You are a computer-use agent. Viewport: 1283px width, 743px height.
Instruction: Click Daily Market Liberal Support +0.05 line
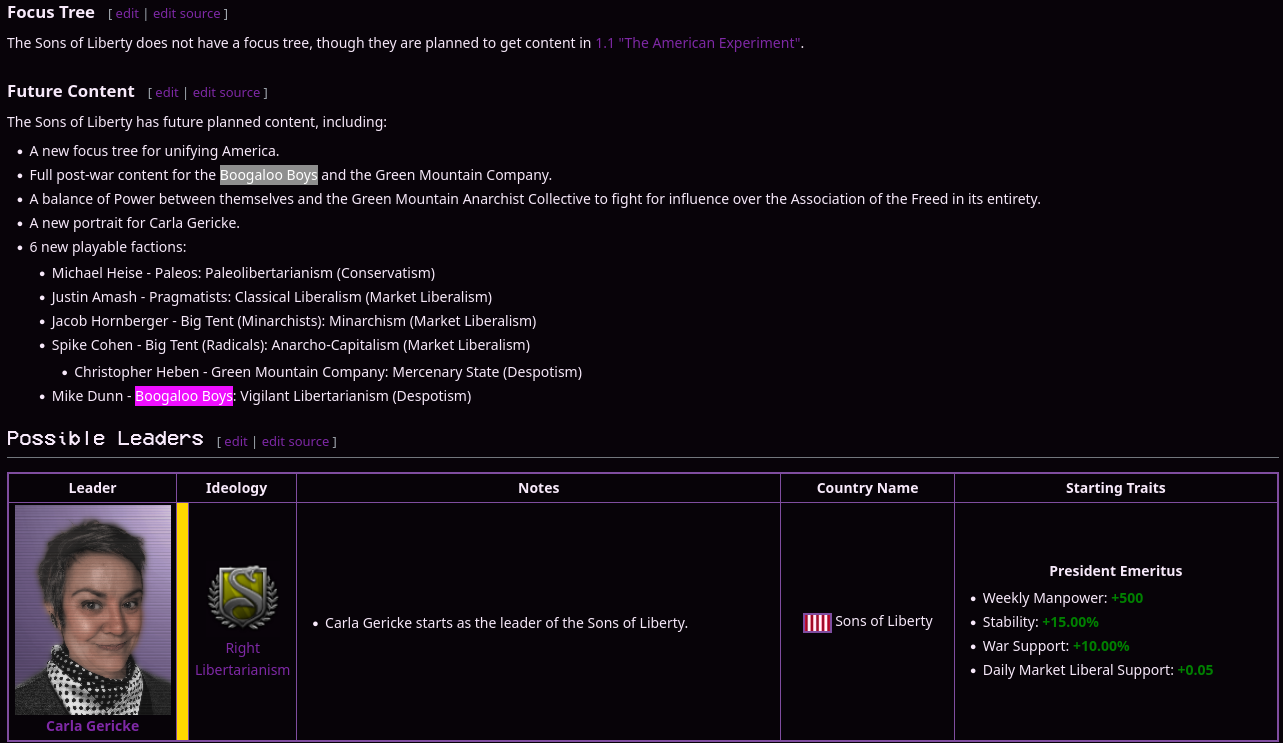click(1098, 670)
